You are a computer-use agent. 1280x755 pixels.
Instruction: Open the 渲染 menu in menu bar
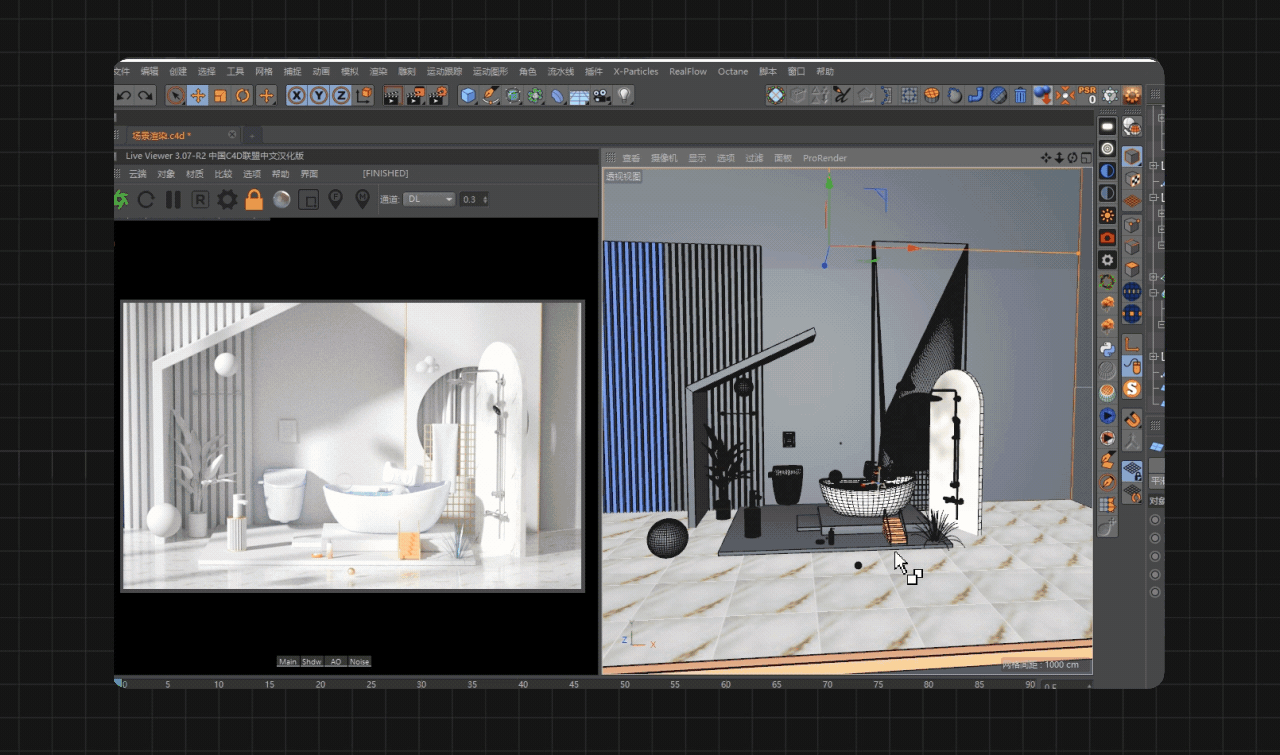(x=378, y=72)
